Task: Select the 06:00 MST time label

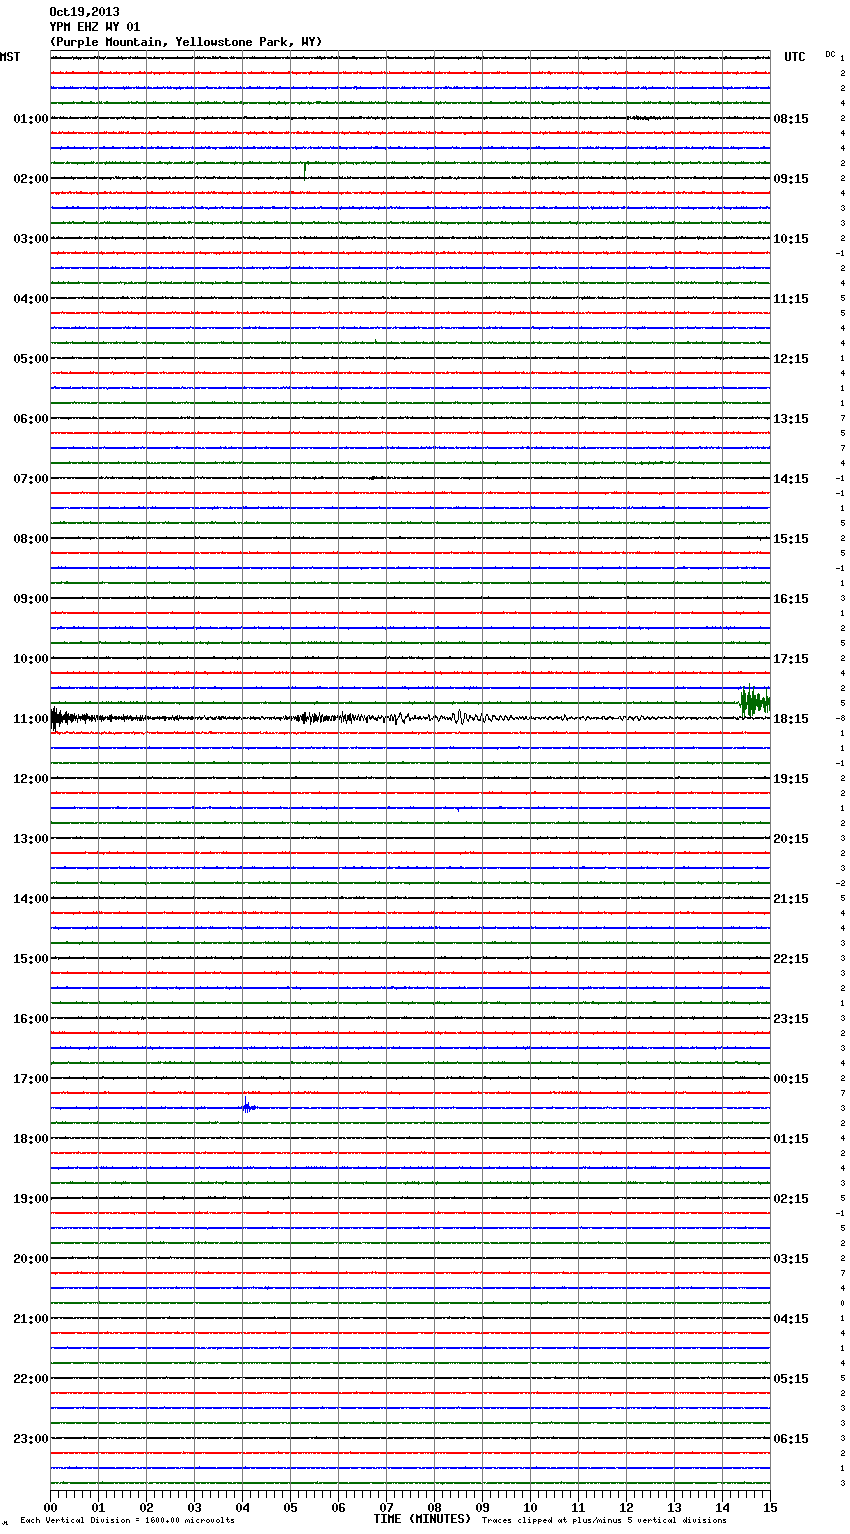Action: click(31, 419)
